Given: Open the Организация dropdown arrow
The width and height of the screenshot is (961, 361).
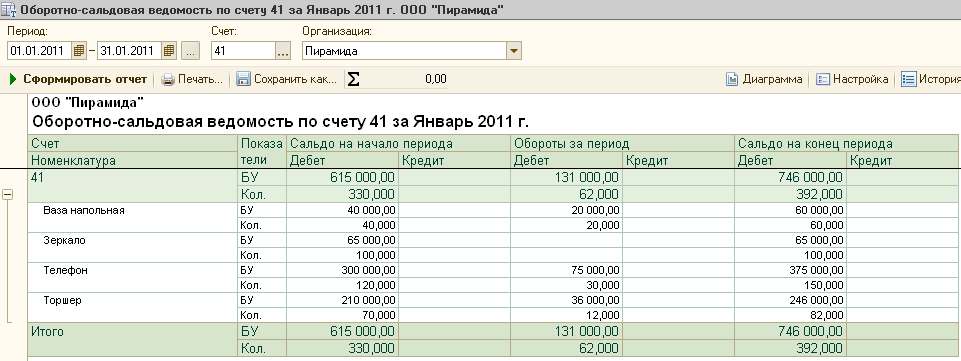Looking at the screenshot, I should point(514,51).
